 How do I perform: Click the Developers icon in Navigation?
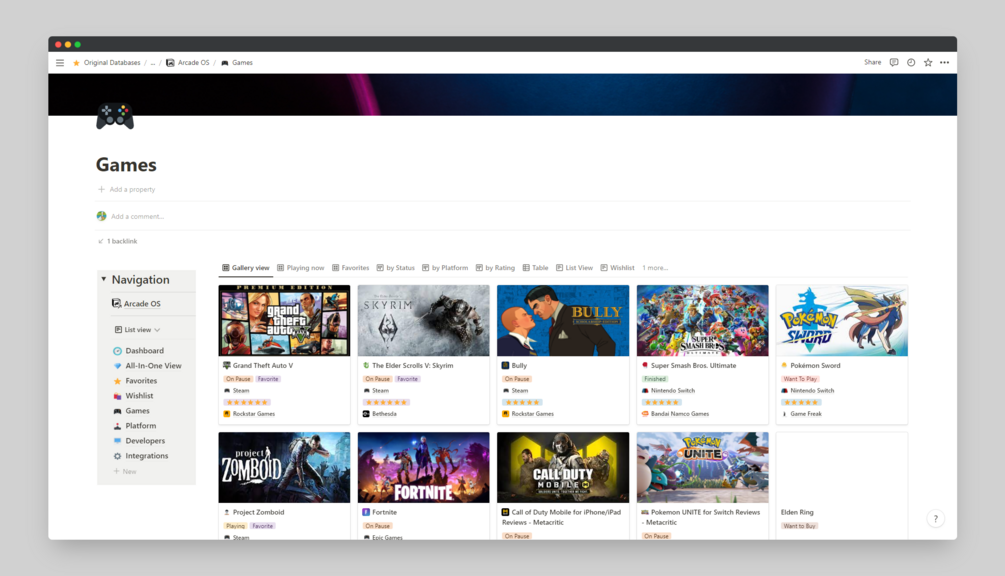[x=117, y=441]
